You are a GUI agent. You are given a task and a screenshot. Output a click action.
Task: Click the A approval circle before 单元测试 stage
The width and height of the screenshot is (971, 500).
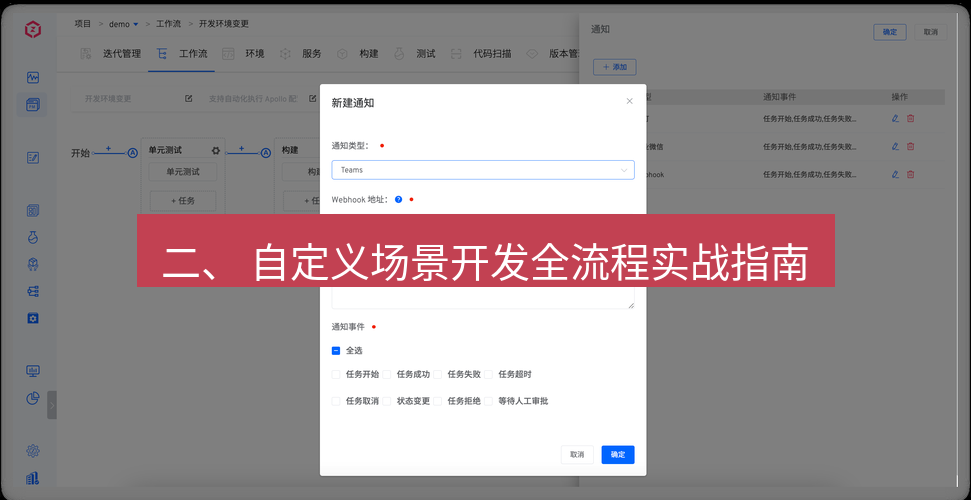coord(133,153)
